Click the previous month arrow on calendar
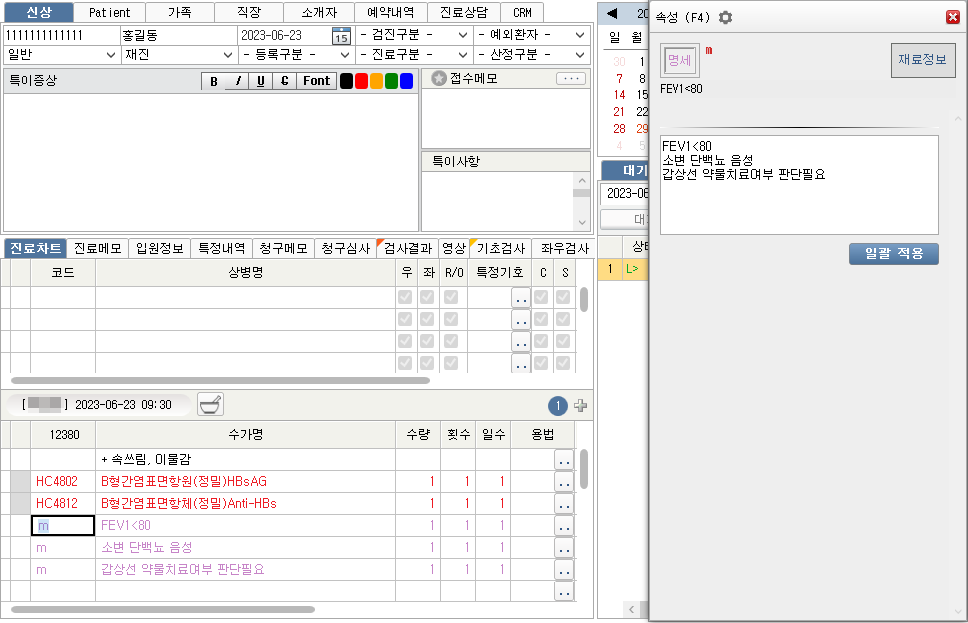The height and width of the screenshot is (623, 968). (611, 13)
